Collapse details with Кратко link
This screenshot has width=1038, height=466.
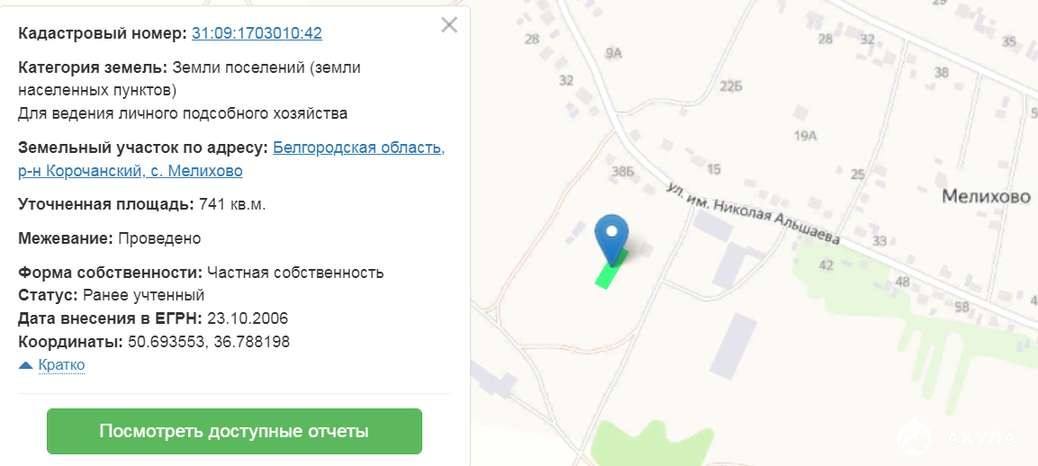pyautogui.click(x=62, y=365)
